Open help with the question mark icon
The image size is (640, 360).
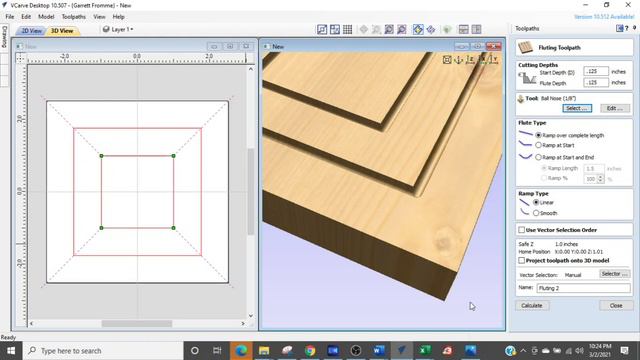click(x=627, y=28)
